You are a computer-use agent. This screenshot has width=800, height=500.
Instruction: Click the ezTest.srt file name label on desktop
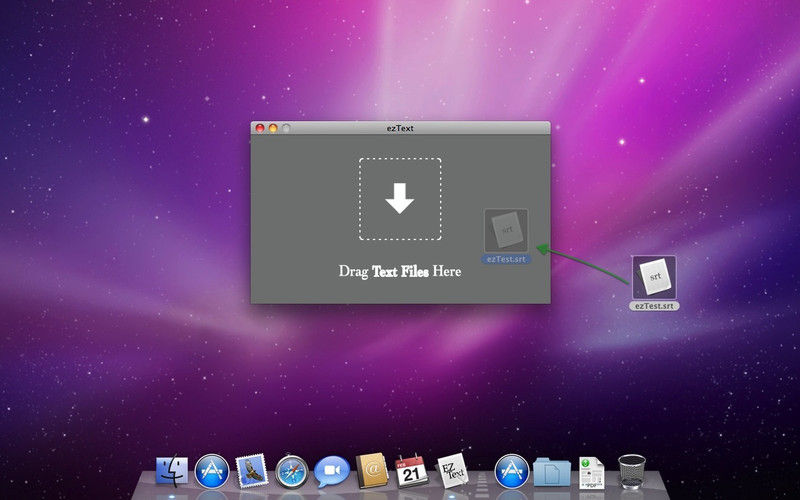pyautogui.click(x=654, y=306)
